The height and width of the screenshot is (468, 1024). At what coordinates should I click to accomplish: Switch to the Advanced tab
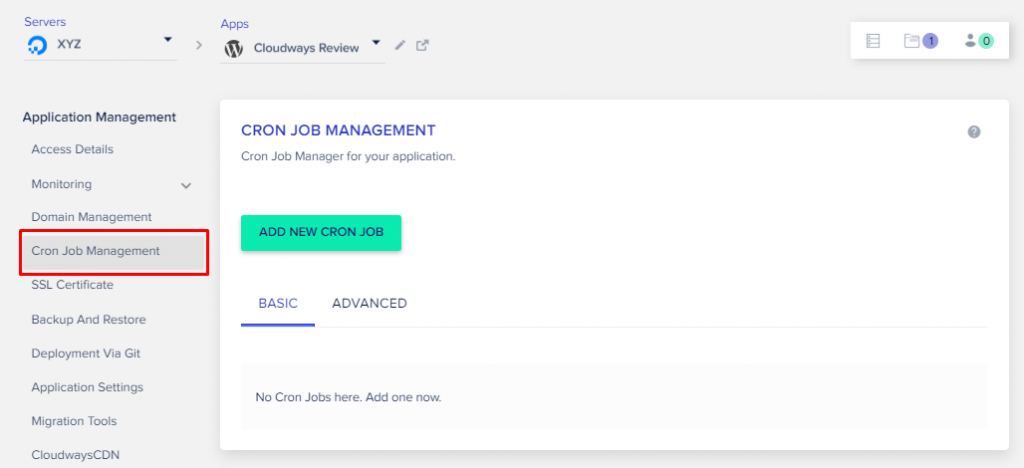(369, 303)
